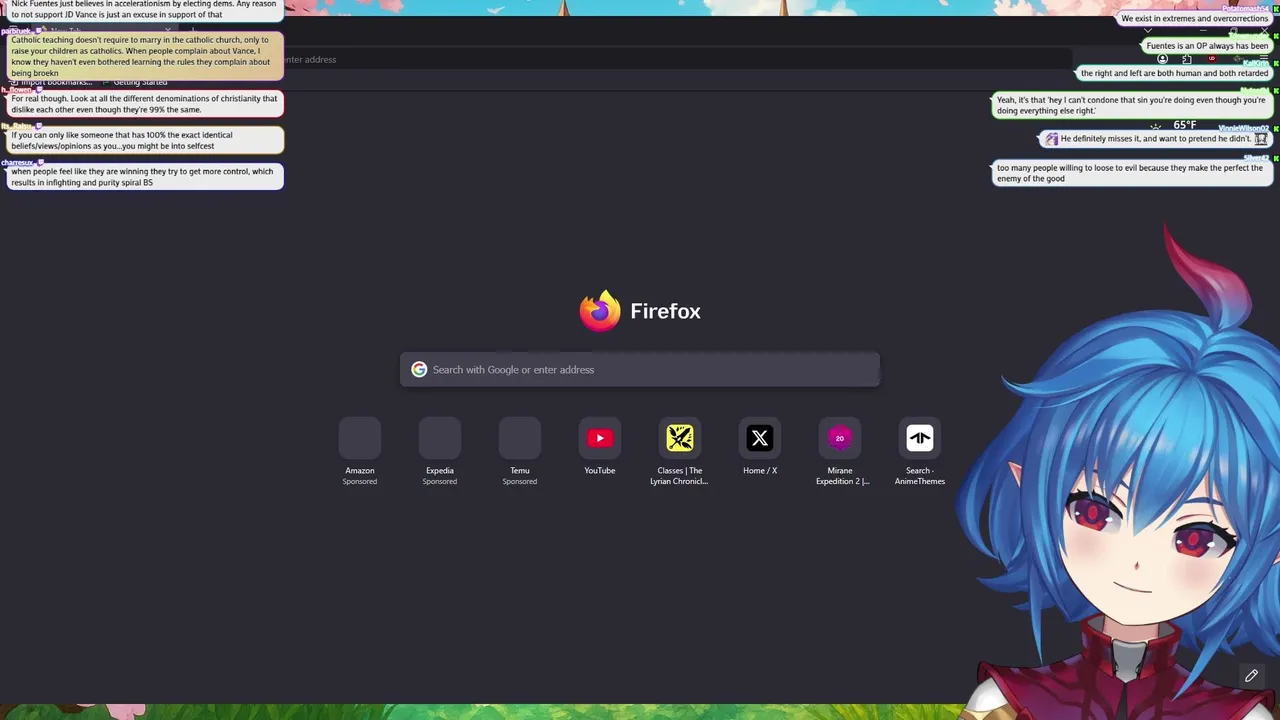Click the Google icon in search box
The image size is (1280, 720).
click(419, 370)
